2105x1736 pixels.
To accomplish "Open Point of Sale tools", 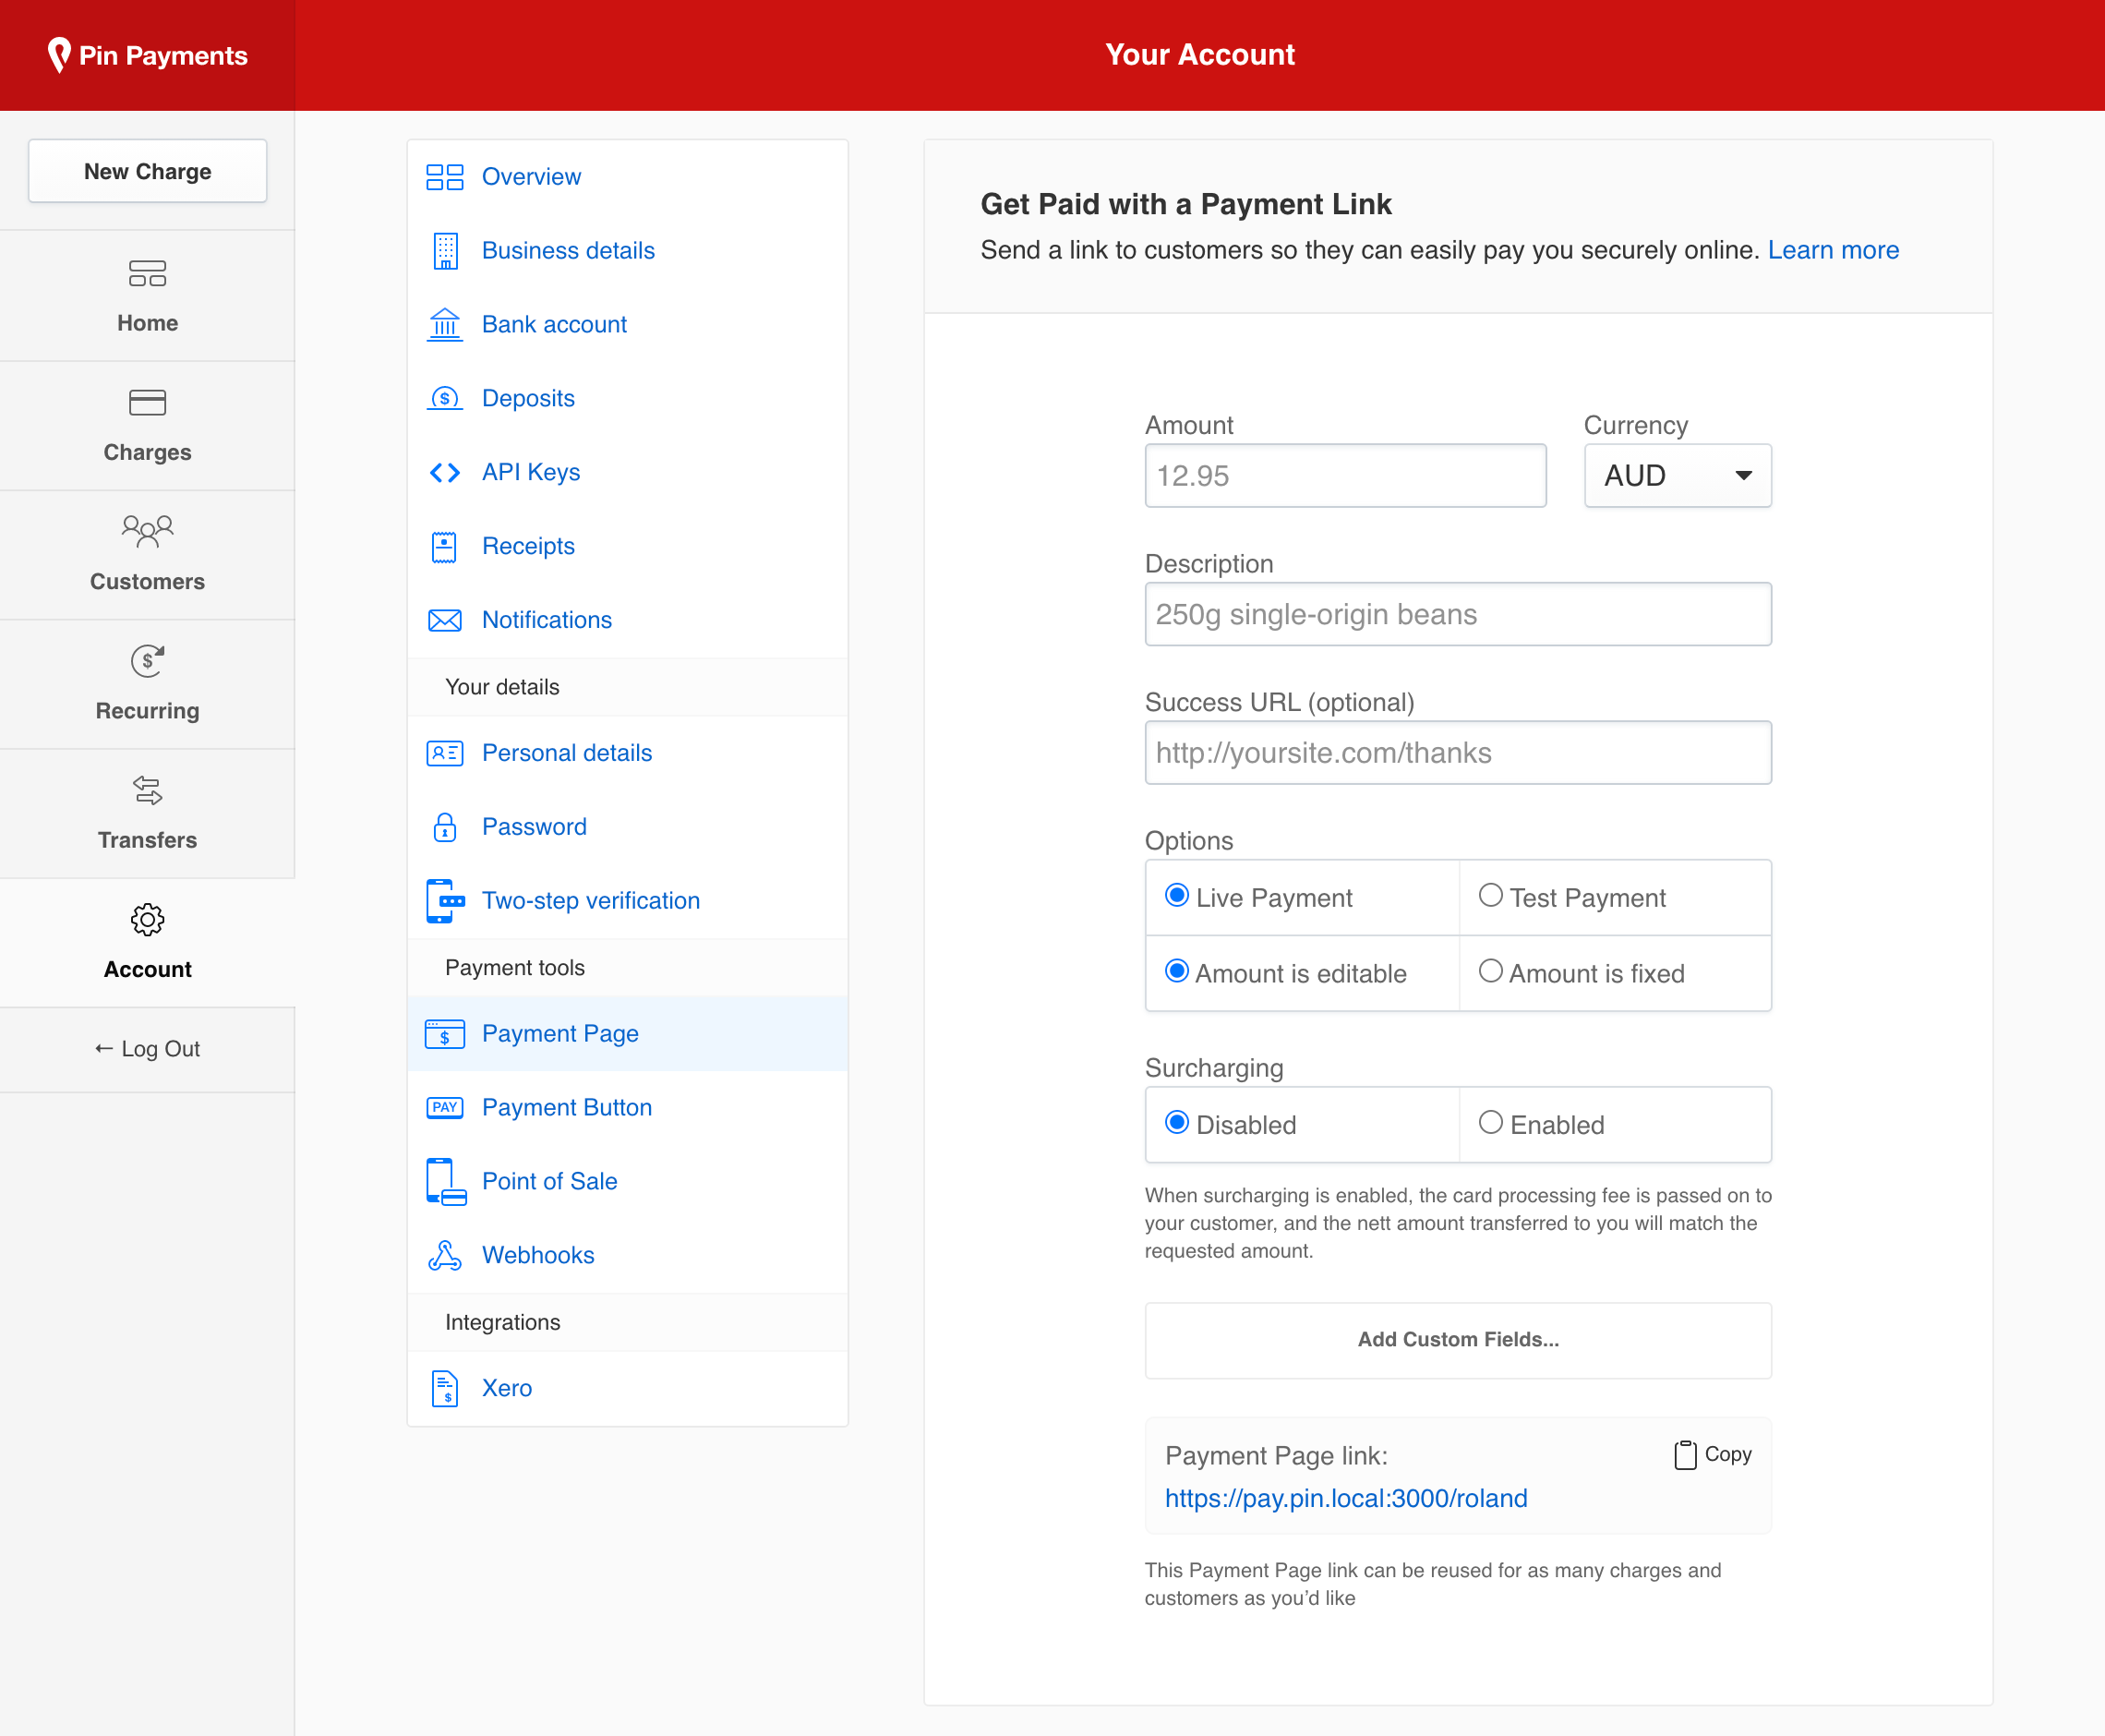I will click(x=627, y=1181).
